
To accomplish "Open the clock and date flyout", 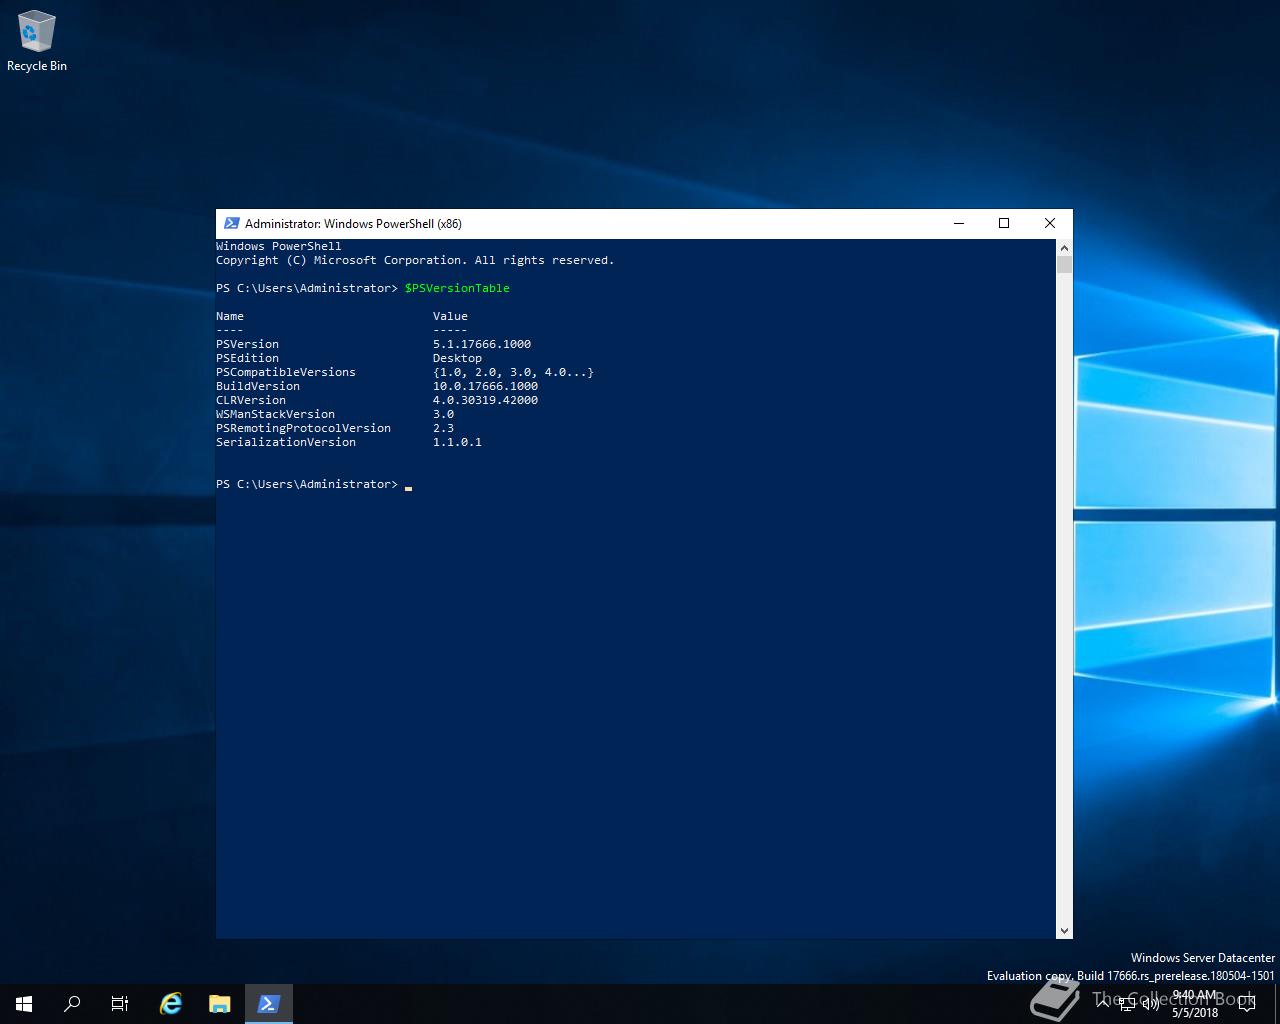I will tap(1195, 1004).
